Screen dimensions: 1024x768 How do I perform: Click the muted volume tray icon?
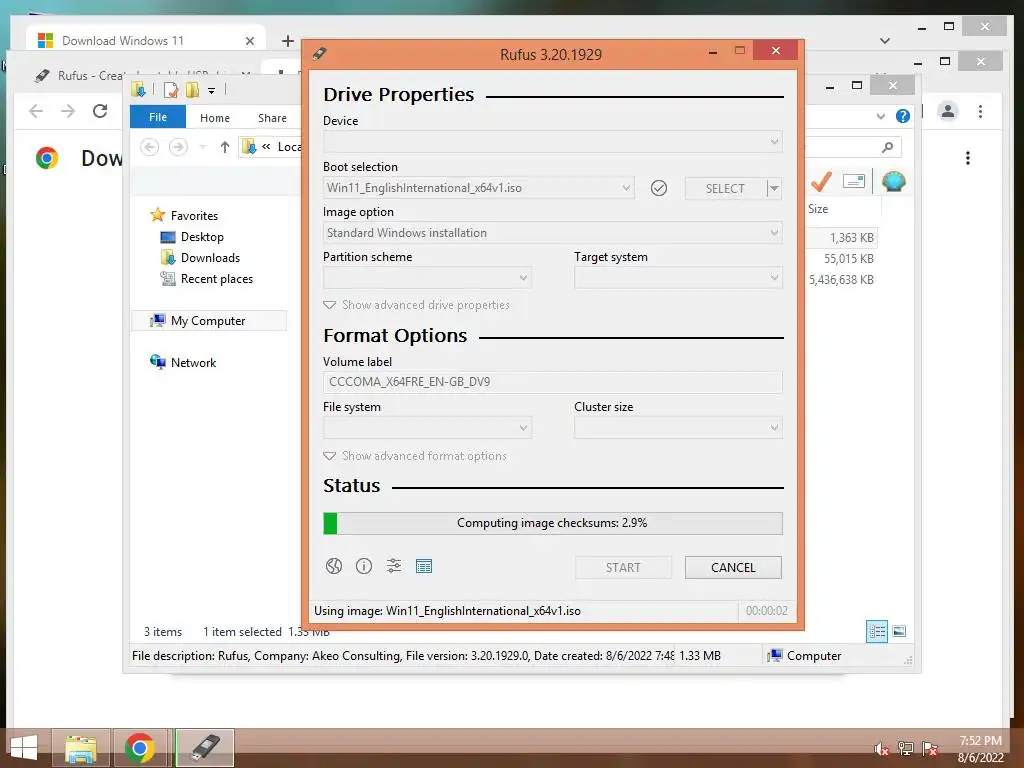tap(881, 748)
